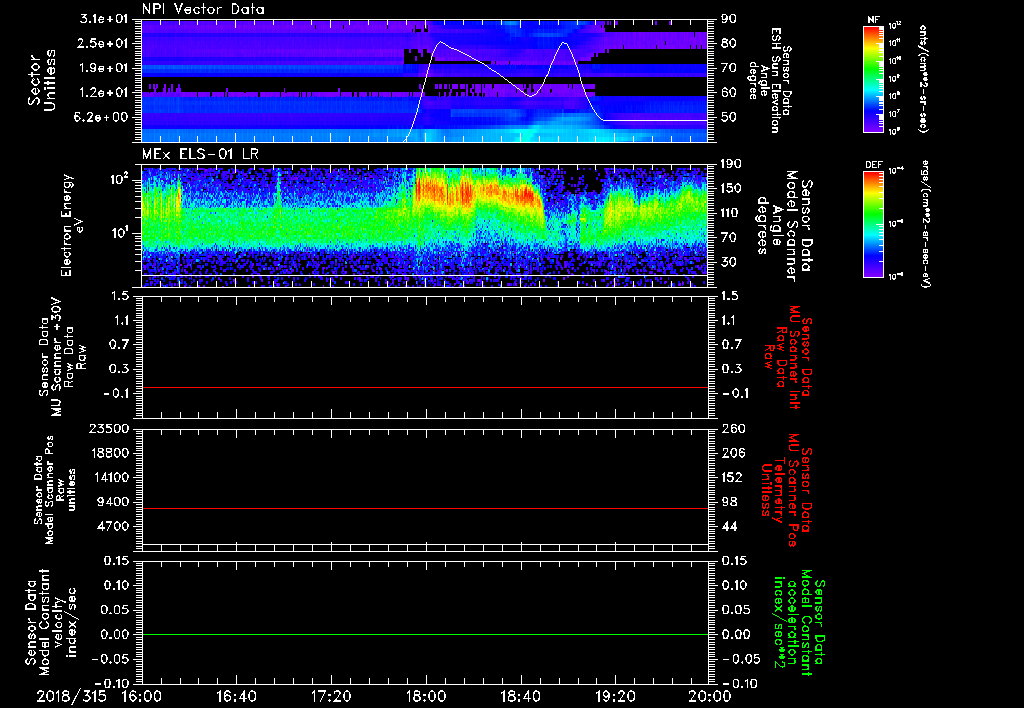Click the 152 telemetry tick label
This screenshot has width=1024, height=708.
733,477
